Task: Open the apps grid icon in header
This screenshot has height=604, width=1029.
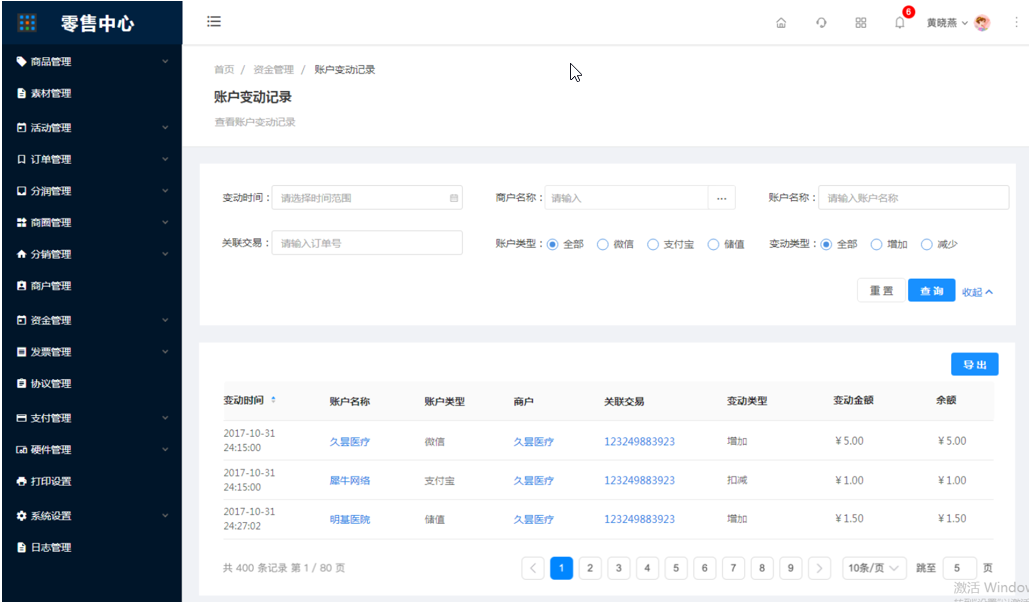Action: tap(861, 23)
